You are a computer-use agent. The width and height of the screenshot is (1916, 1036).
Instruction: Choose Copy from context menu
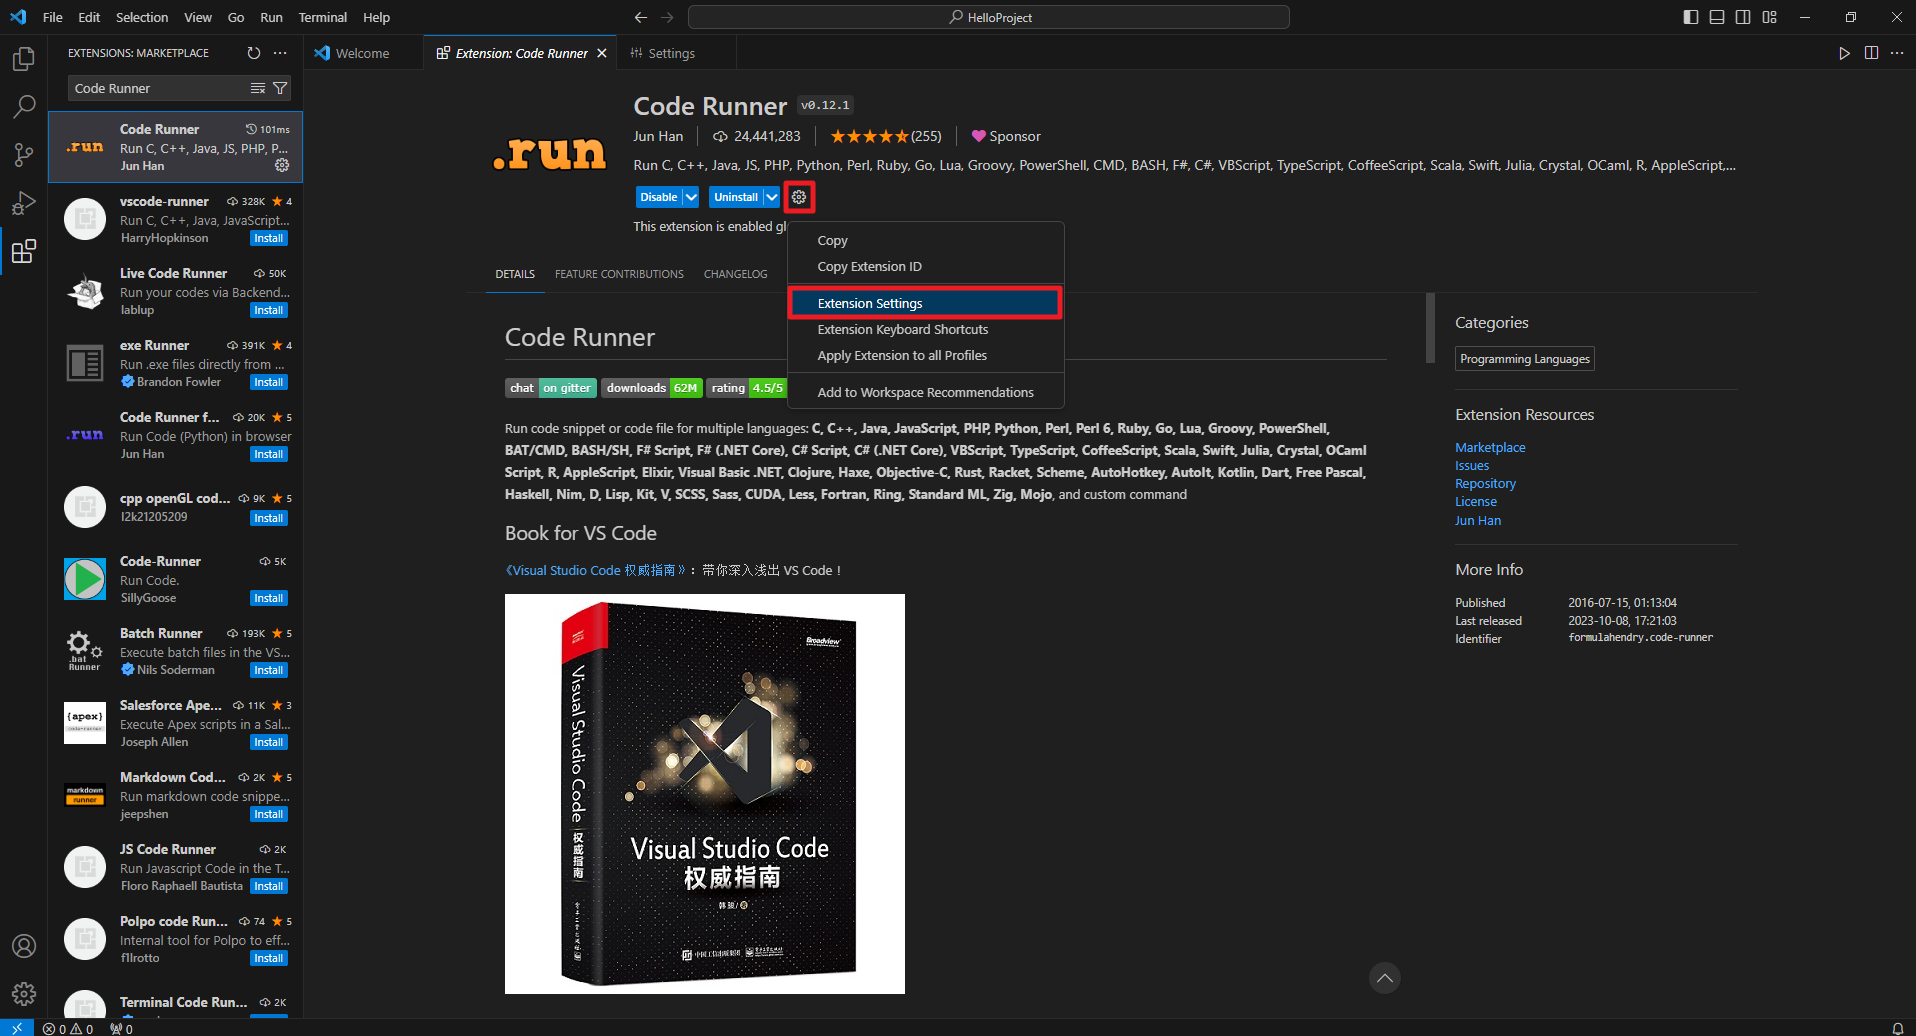tap(926, 240)
